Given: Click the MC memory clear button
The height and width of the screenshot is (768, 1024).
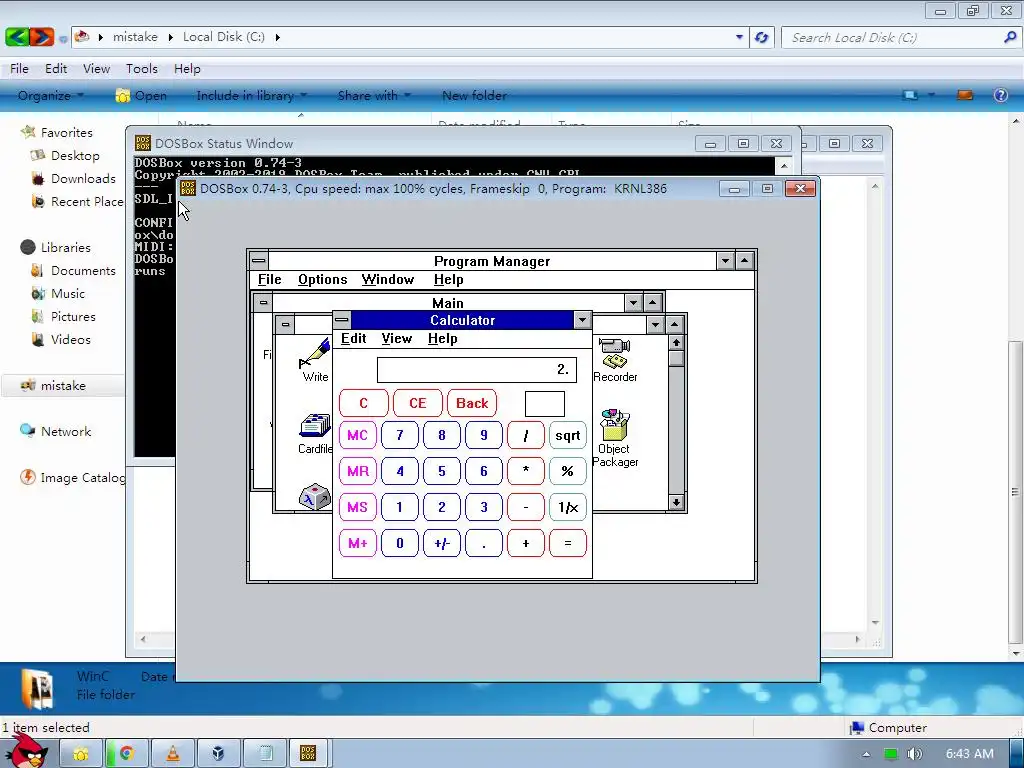Looking at the screenshot, I should tap(357, 436).
